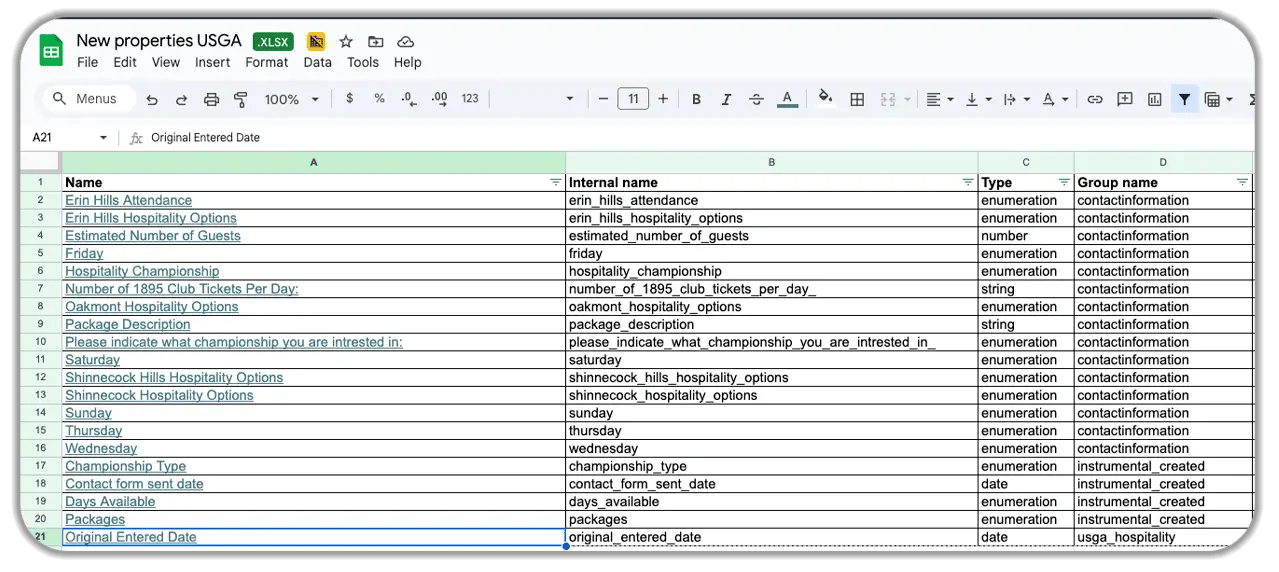
Task: Click the undo arrow
Action: [152, 99]
